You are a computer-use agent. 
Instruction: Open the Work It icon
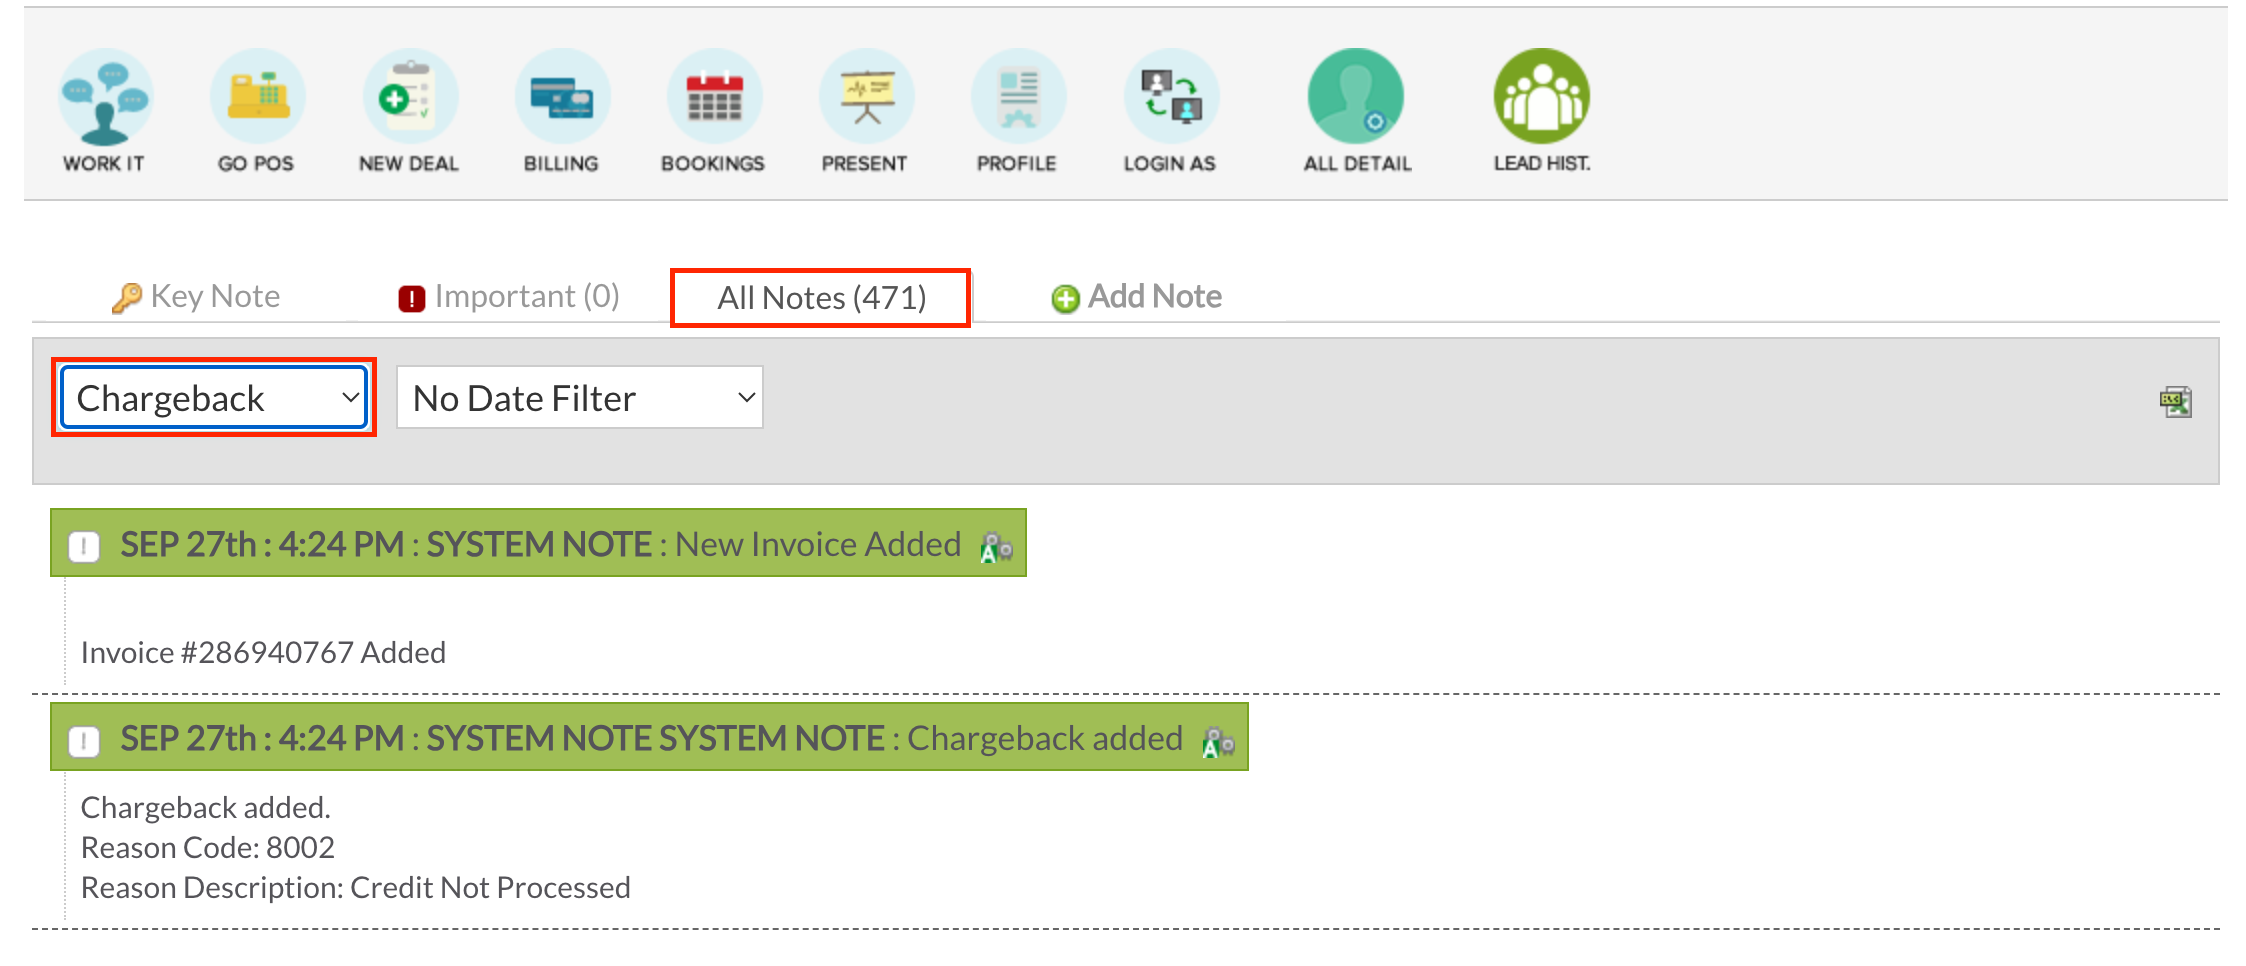(104, 98)
